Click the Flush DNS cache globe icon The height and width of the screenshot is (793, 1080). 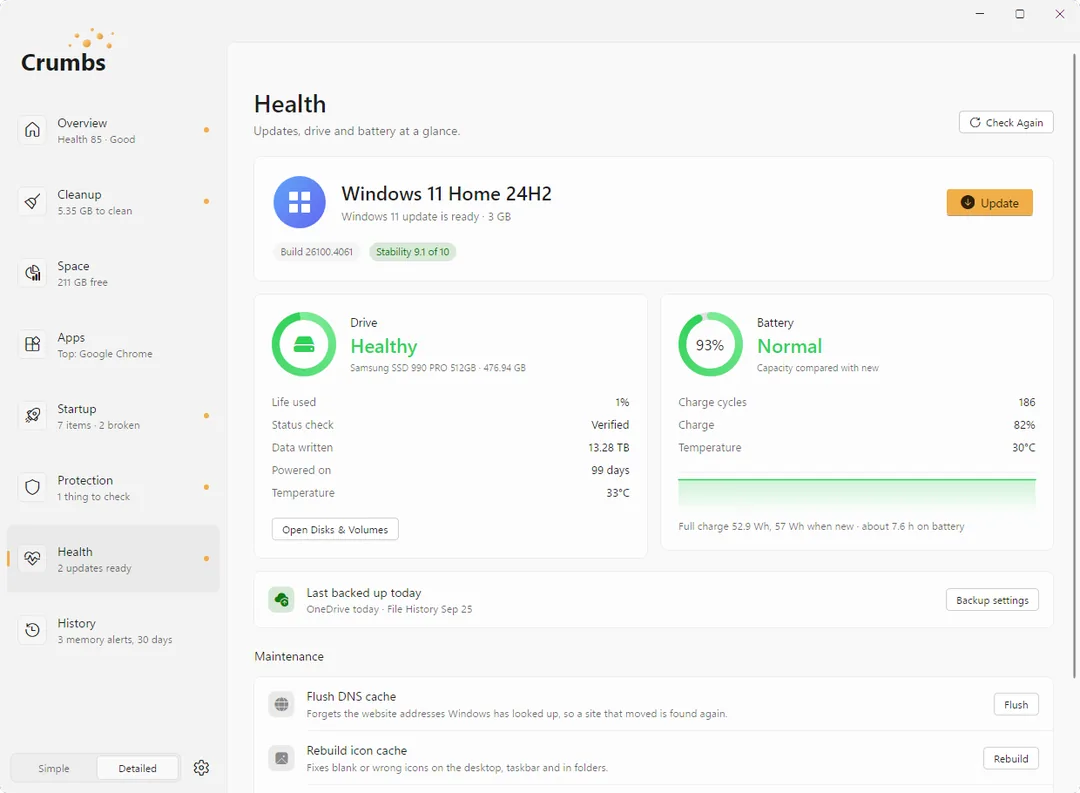(281, 704)
